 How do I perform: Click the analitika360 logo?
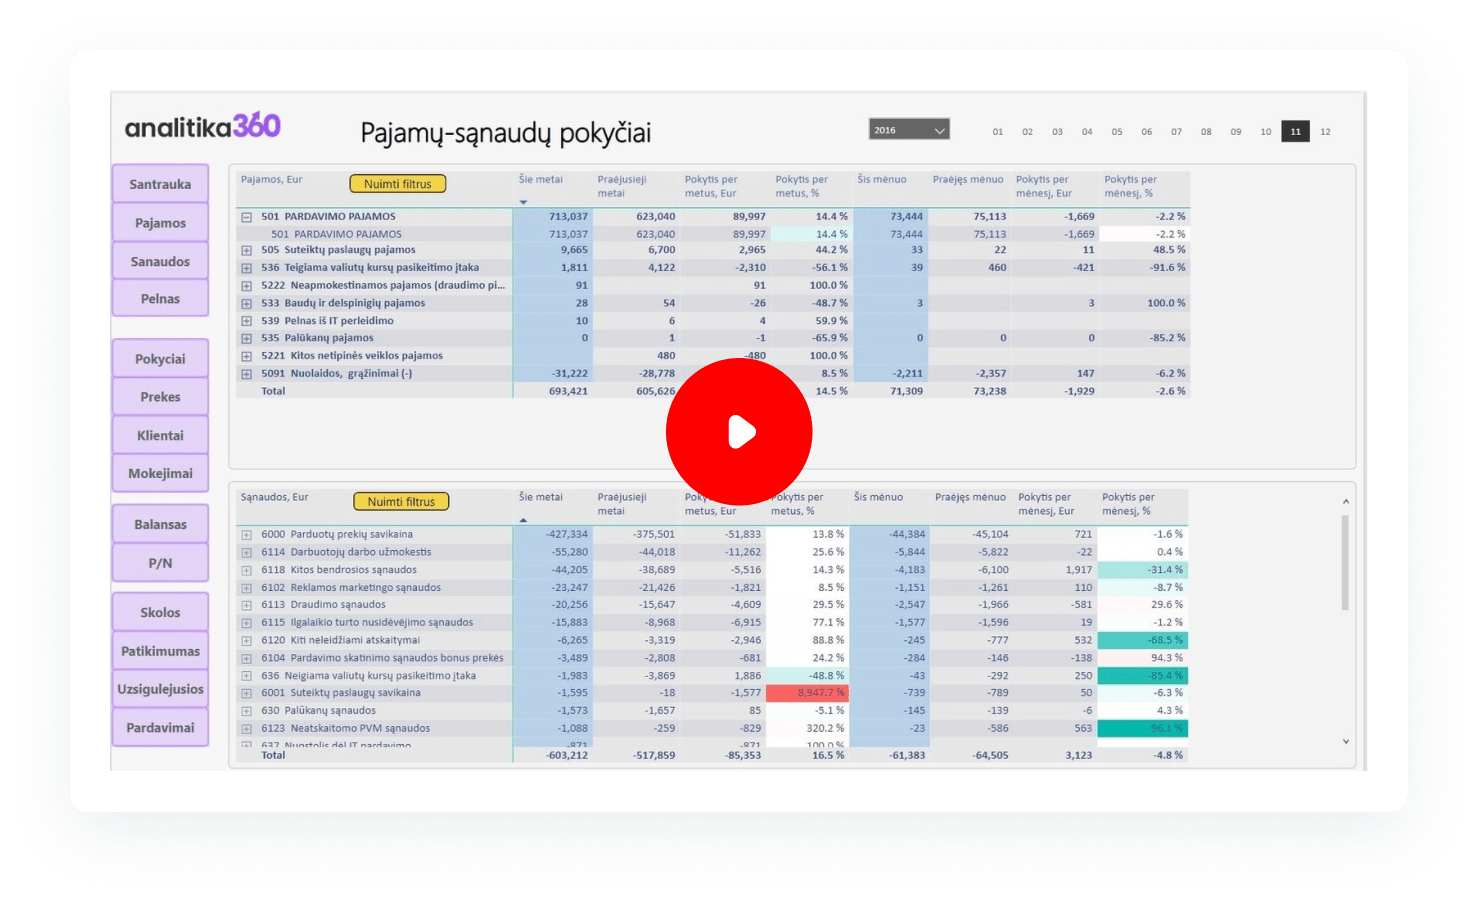[x=202, y=126]
